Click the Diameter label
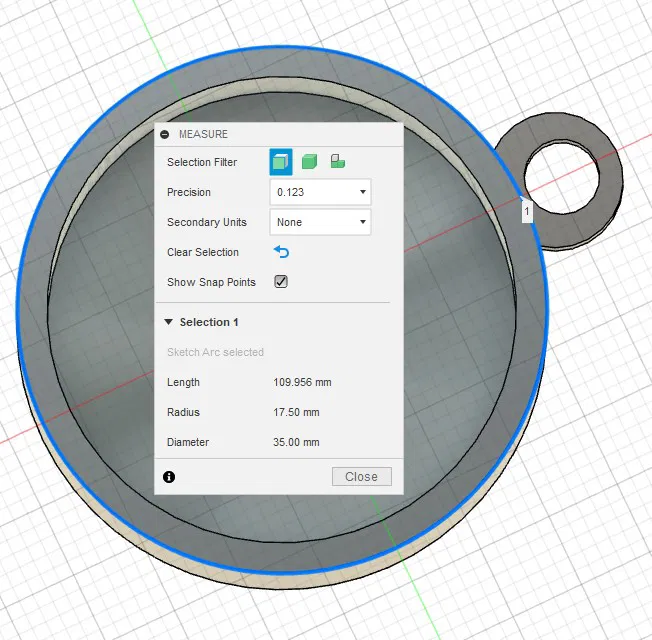This screenshot has width=652, height=640. point(188,442)
